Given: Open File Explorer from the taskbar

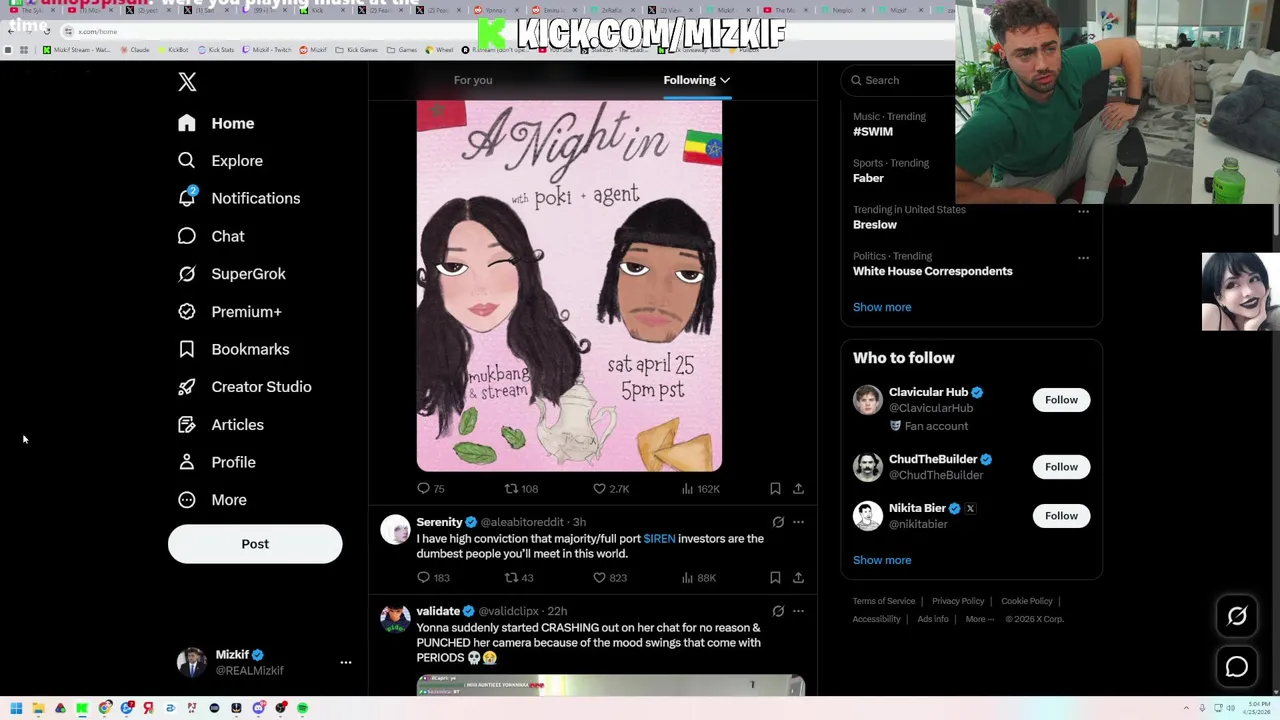Looking at the screenshot, I should (x=38, y=708).
